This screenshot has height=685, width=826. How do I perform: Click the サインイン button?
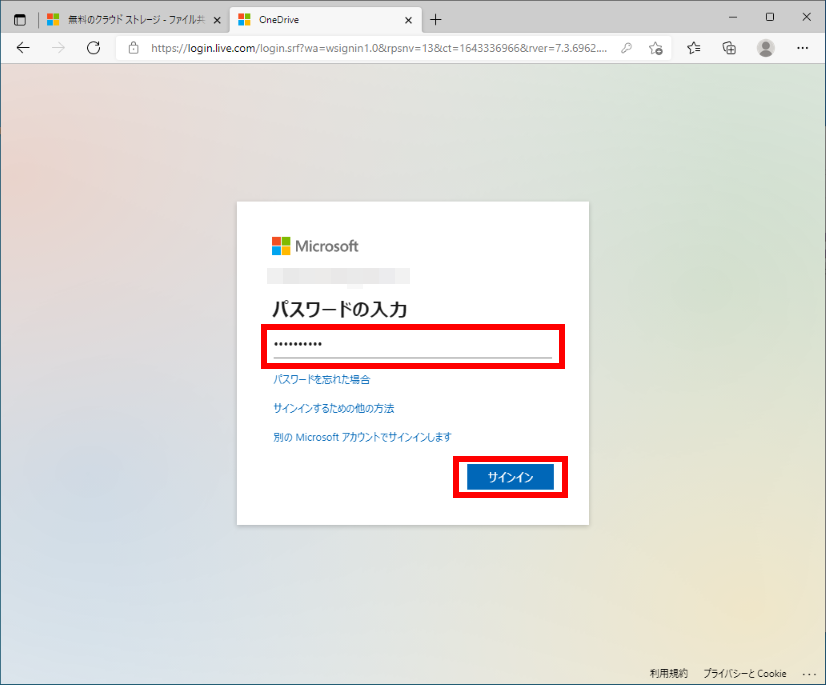pos(510,477)
